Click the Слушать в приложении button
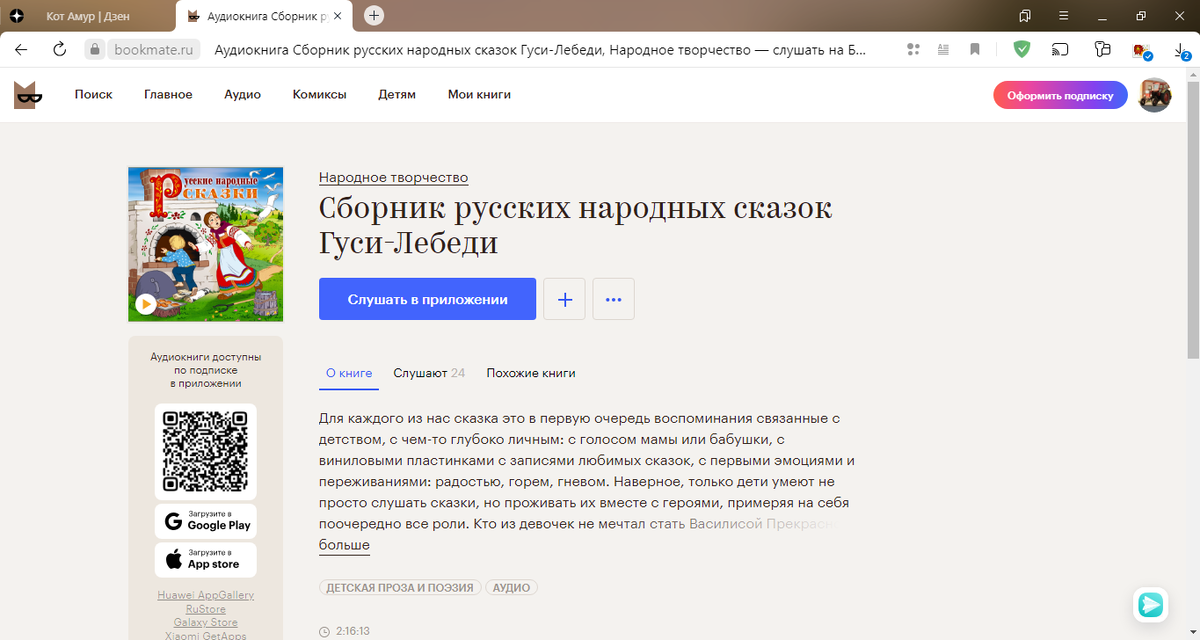Image resolution: width=1200 pixels, height=640 pixels. [428, 299]
